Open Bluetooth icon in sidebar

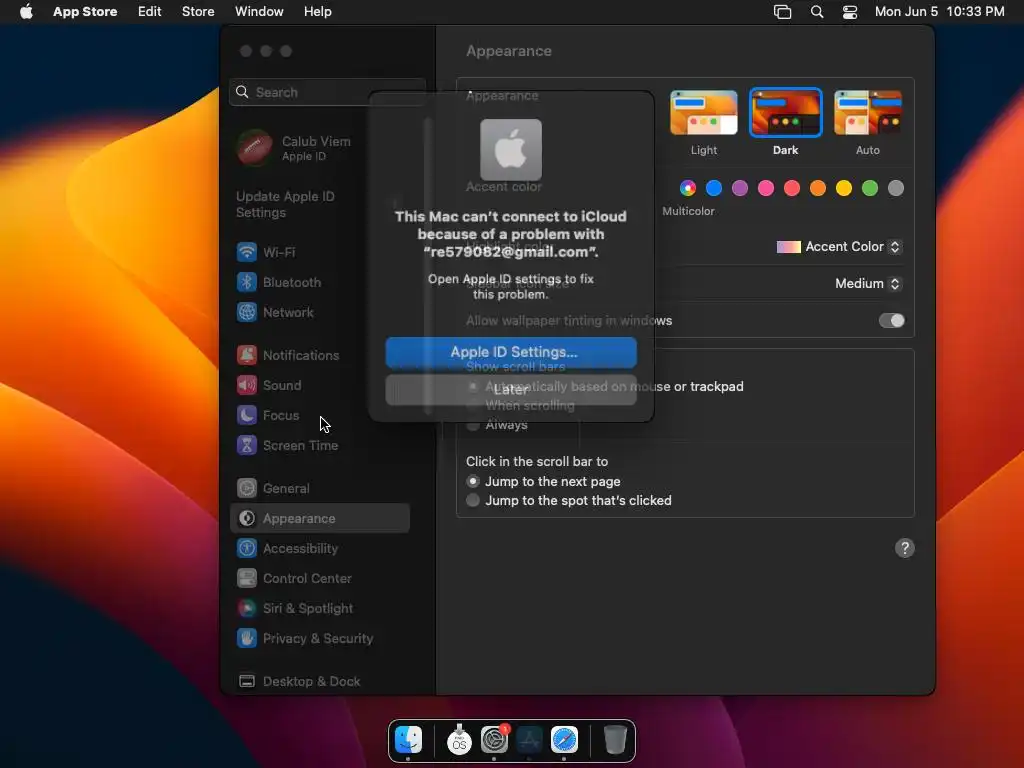pos(246,282)
